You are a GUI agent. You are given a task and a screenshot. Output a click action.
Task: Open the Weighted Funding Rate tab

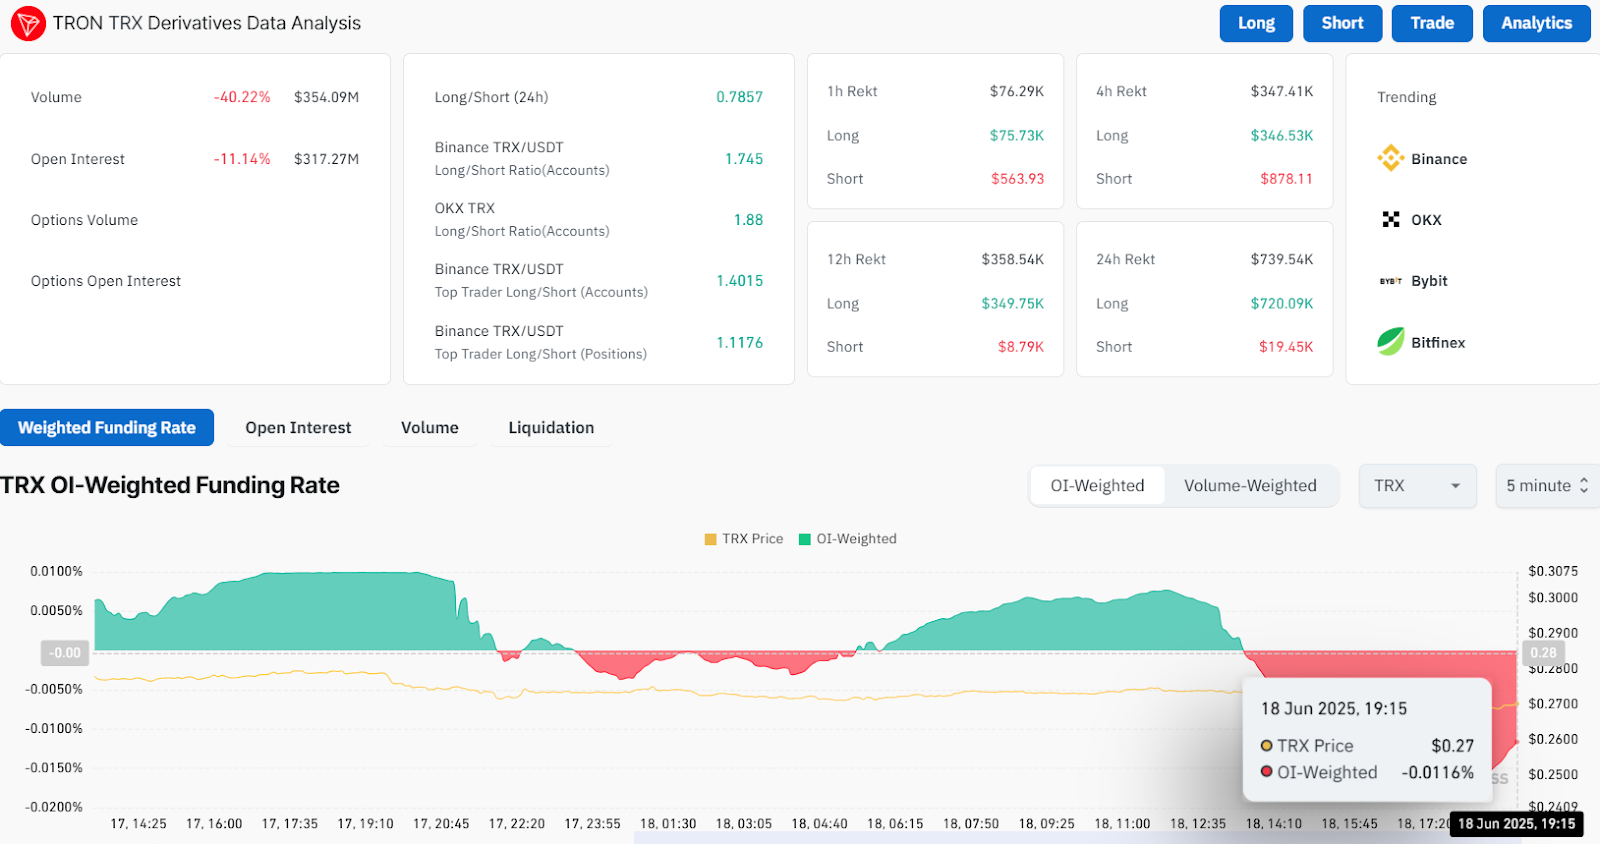tap(107, 428)
